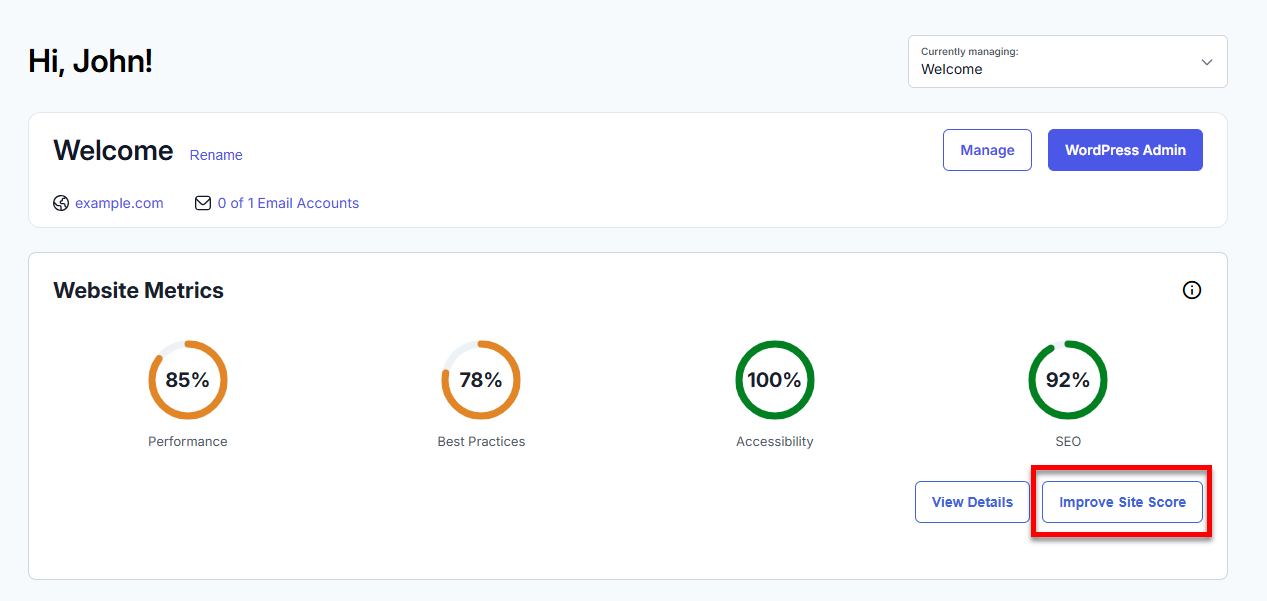Click the envelope email icon
Image resolution: width=1267 pixels, height=601 pixels.
click(x=203, y=203)
